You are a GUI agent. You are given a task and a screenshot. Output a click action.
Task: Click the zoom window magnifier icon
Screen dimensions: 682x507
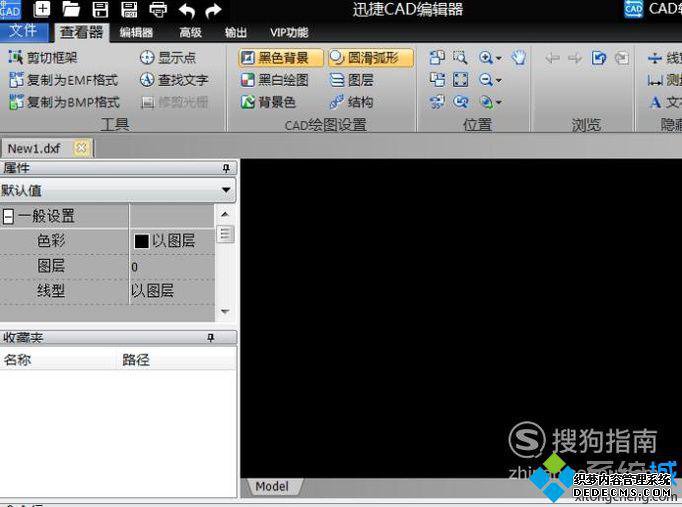(x=460, y=57)
